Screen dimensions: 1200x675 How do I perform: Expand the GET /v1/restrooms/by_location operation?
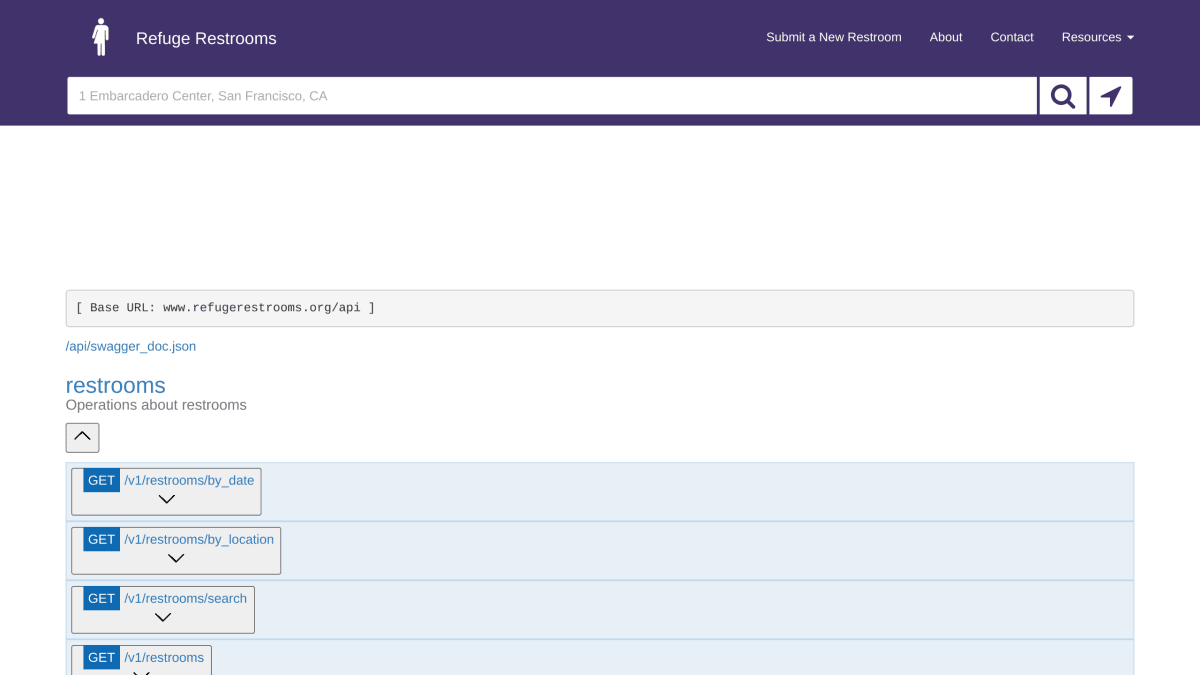[176, 550]
